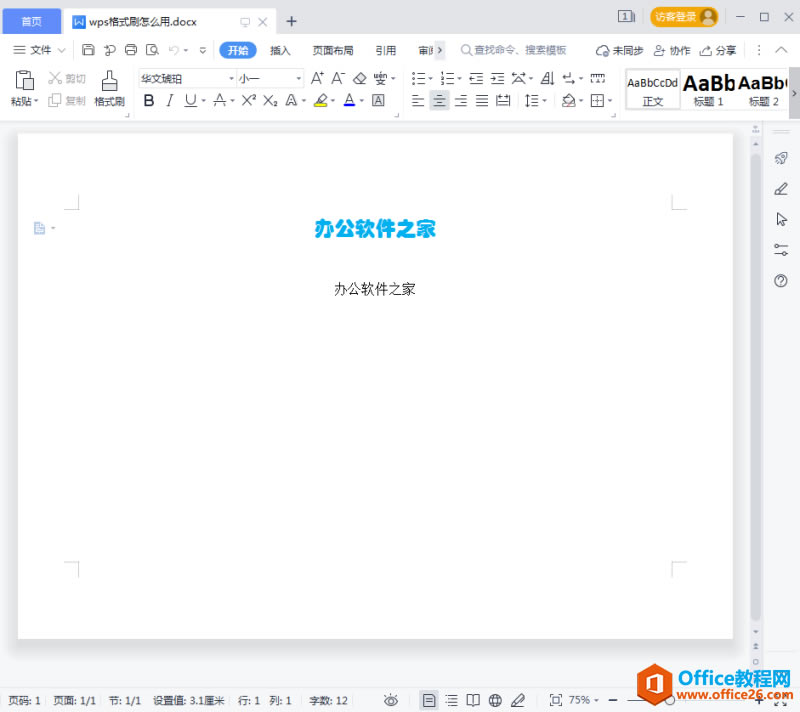Toggle Center alignment
The height and width of the screenshot is (712, 800).
tap(439, 100)
